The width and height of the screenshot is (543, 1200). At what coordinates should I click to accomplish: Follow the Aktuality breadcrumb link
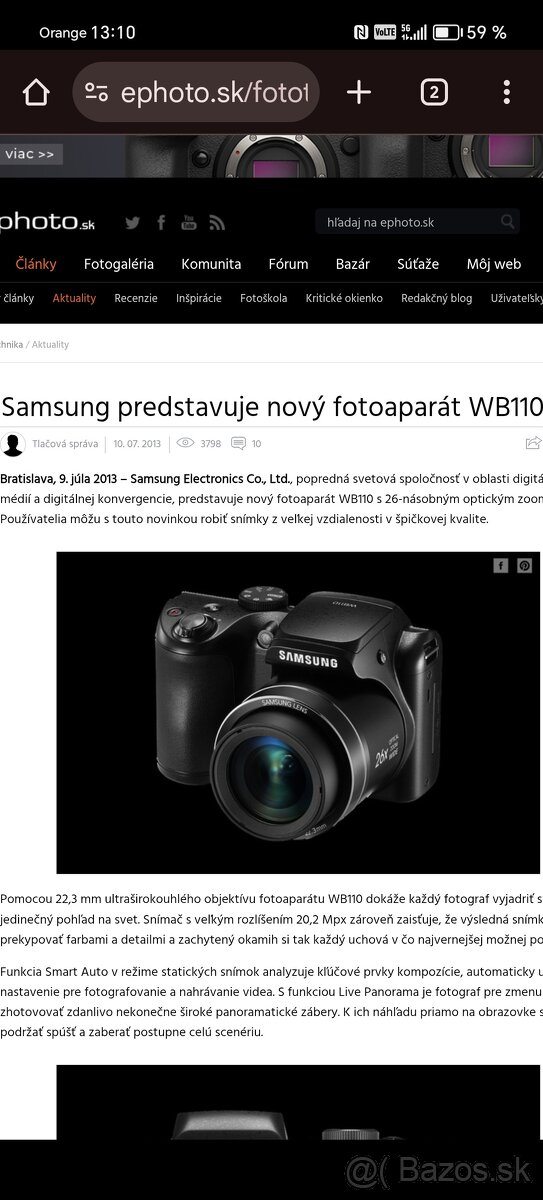tap(50, 344)
